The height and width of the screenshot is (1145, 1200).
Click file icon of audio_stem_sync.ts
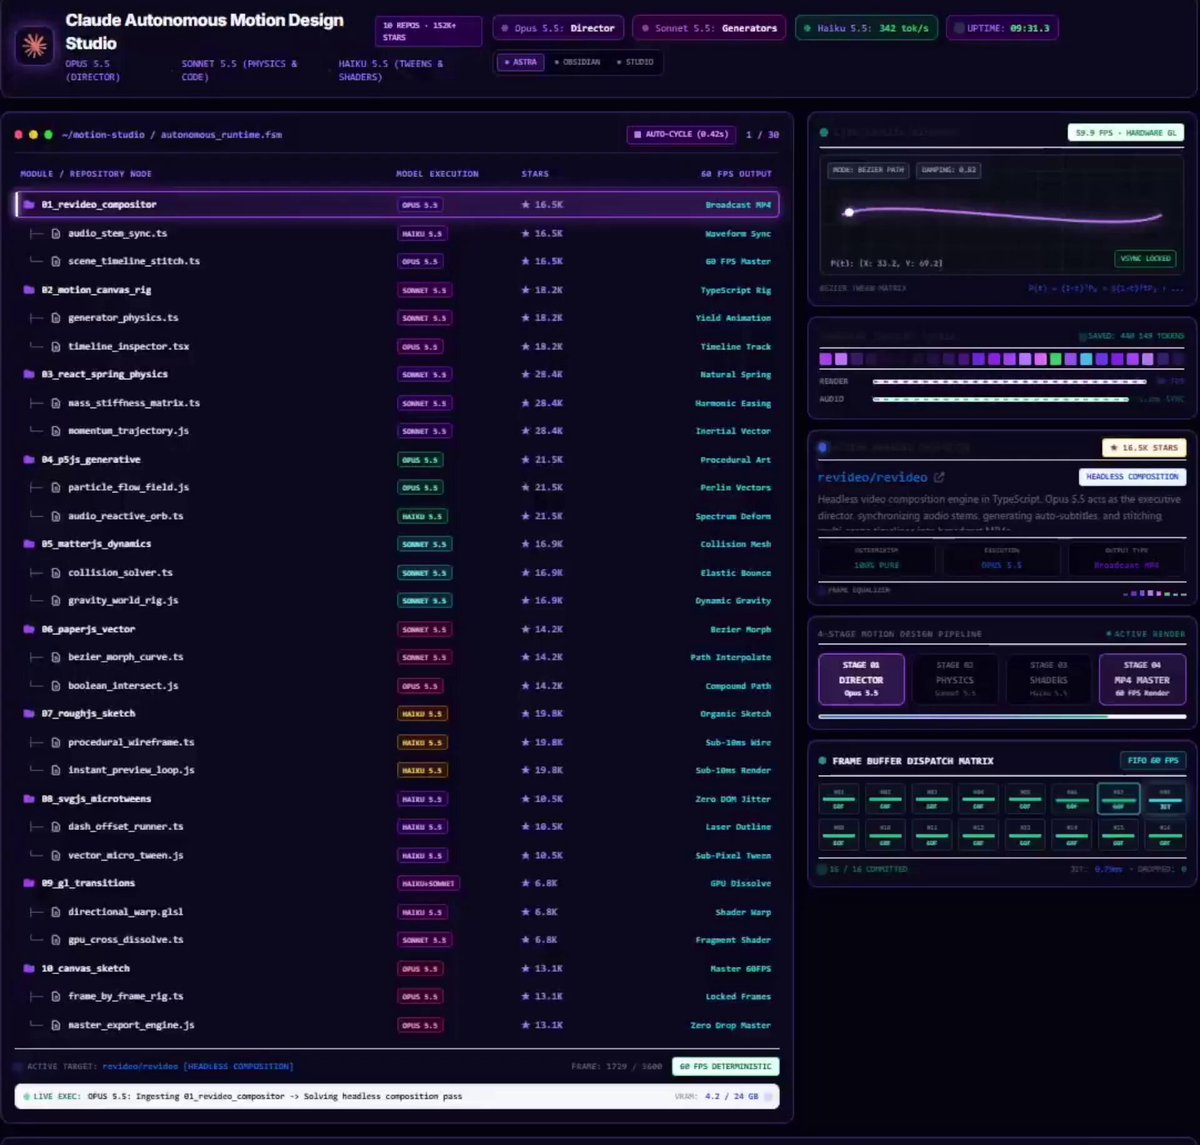[56, 233]
